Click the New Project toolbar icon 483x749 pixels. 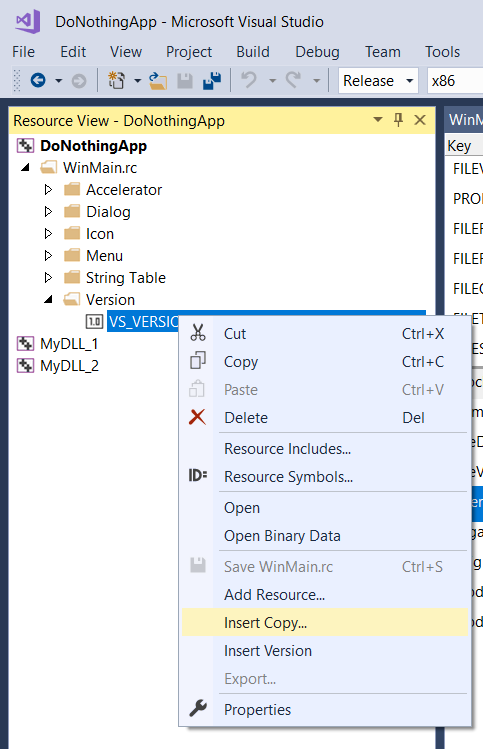click(116, 80)
